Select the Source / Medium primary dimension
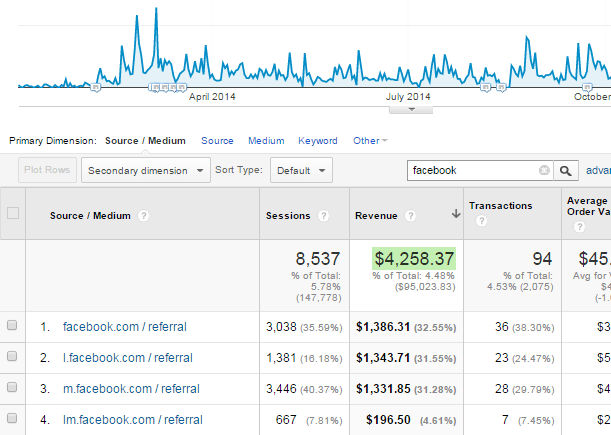611x435 pixels. [x=145, y=141]
